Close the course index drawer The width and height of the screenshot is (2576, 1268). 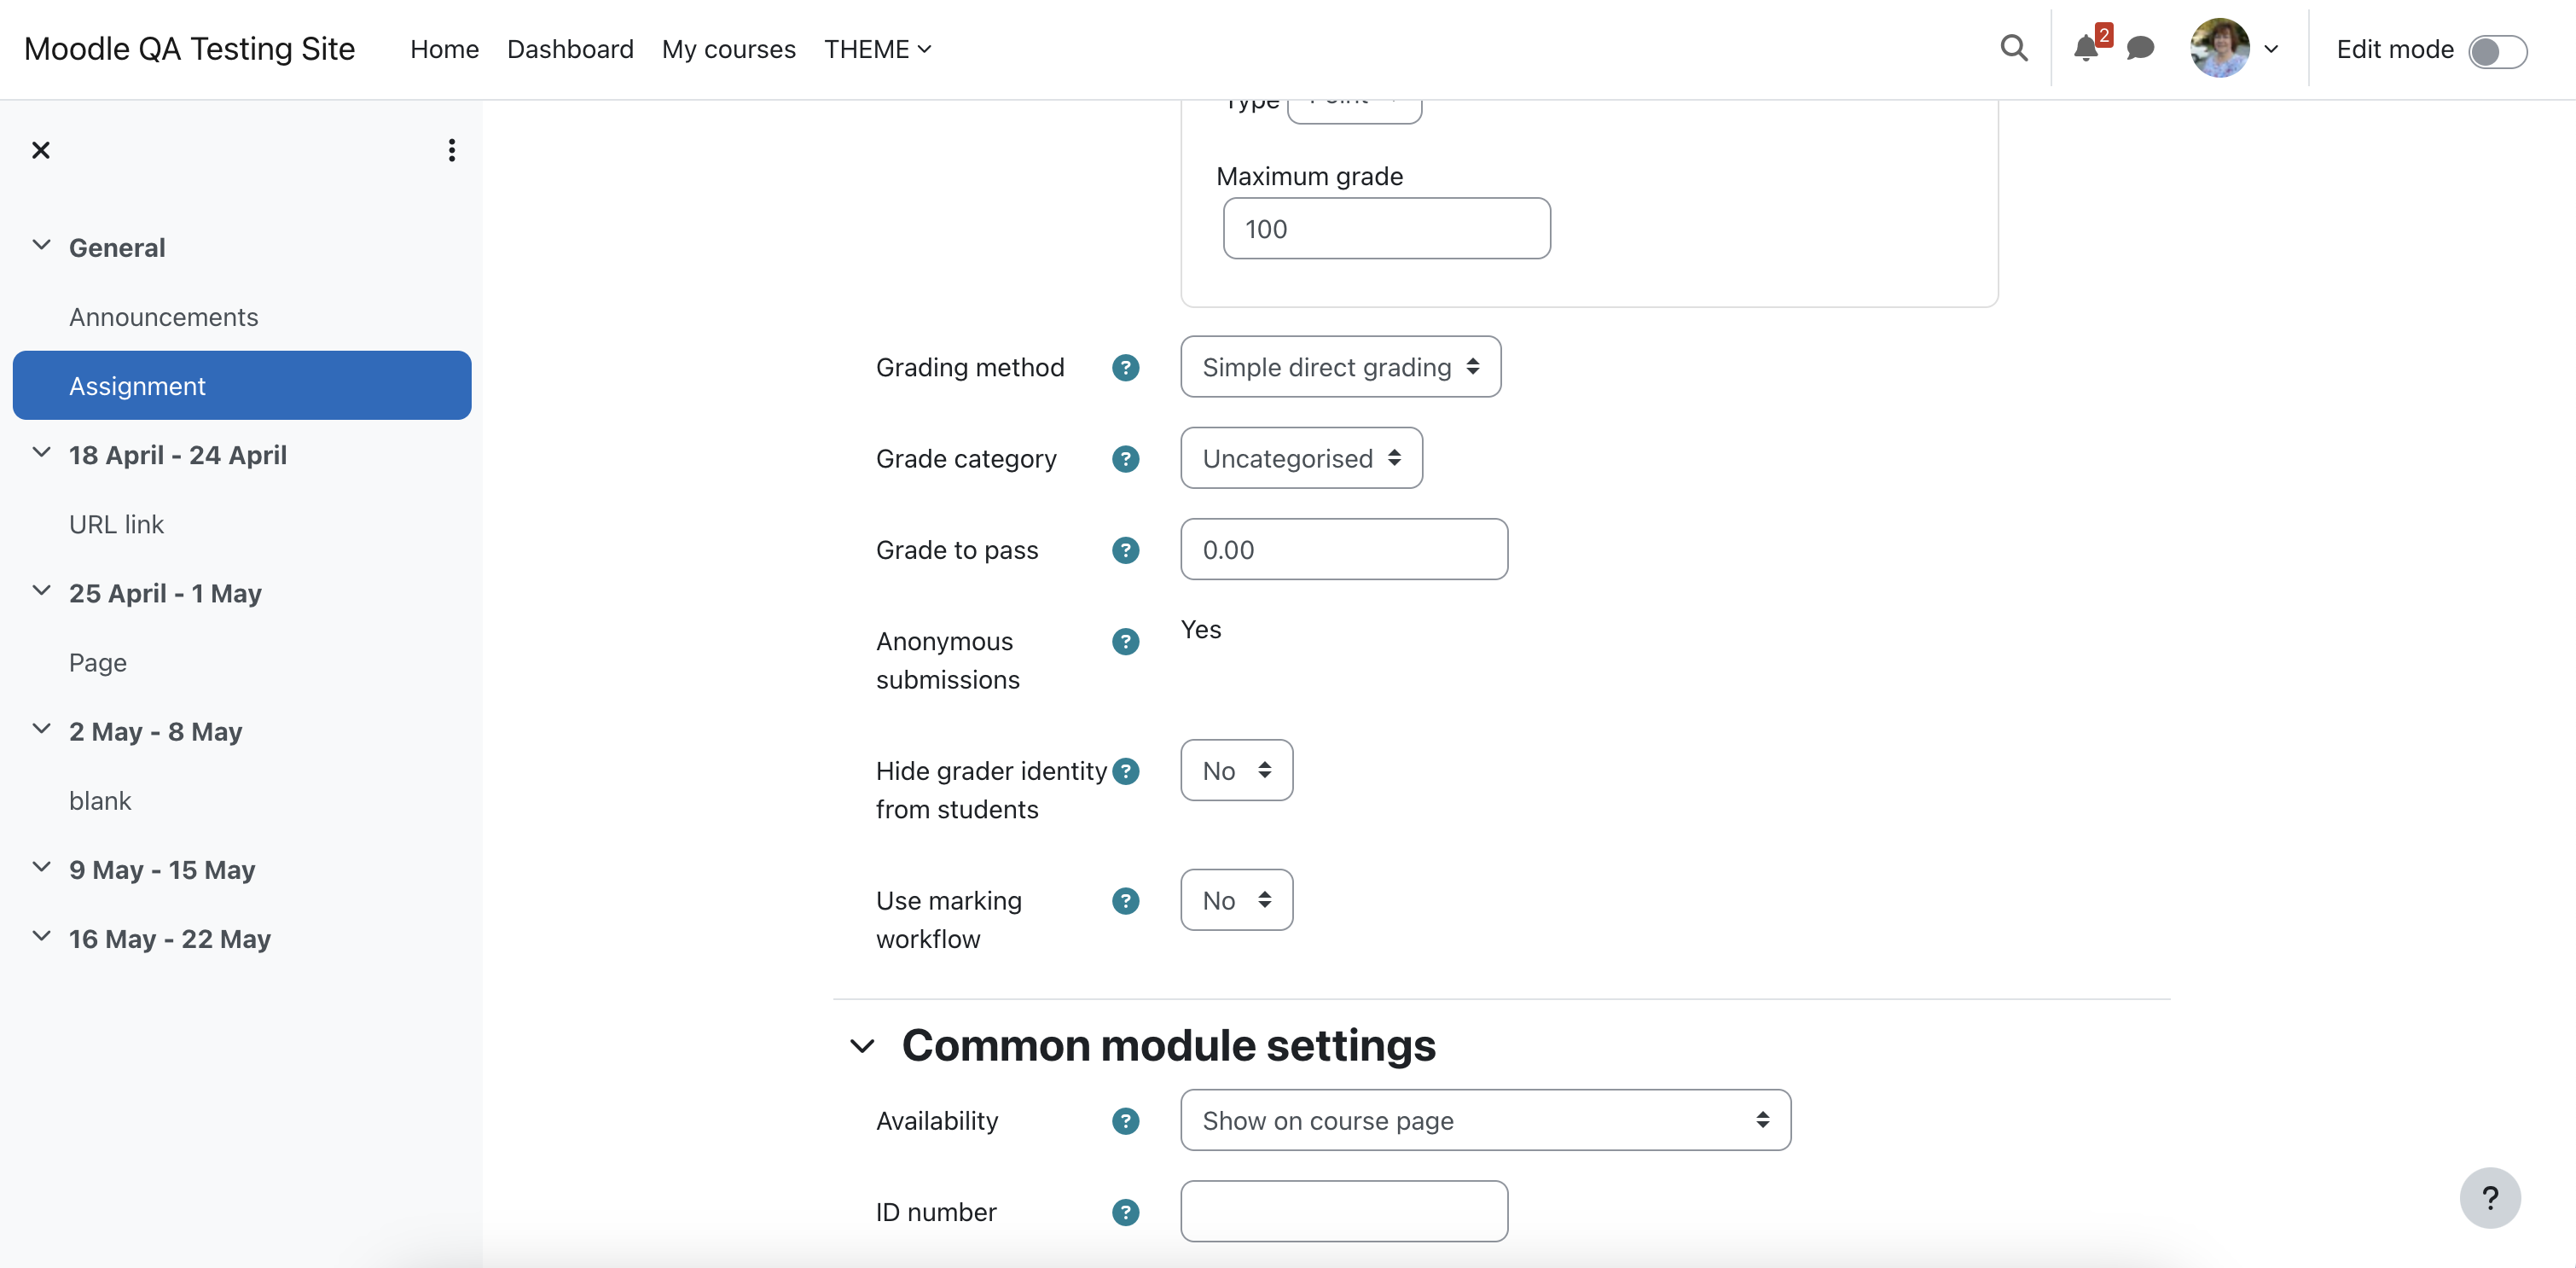pyautogui.click(x=41, y=150)
